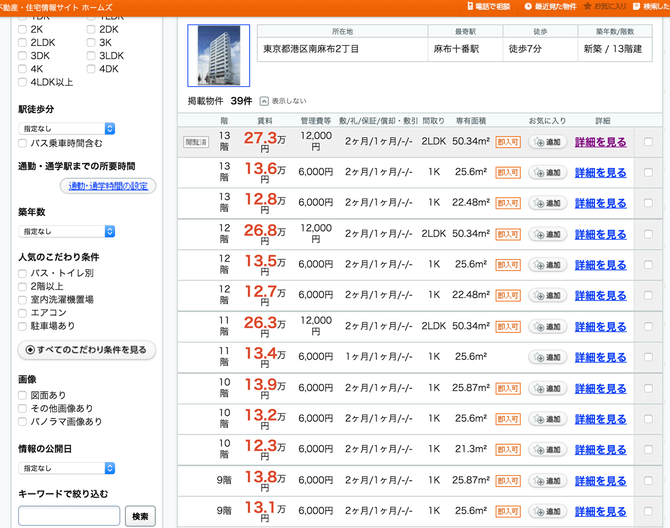This screenshot has height=528, width=670.
Task: Click the keyword search input field
Action: pyautogui.click(x=69, y=516)
